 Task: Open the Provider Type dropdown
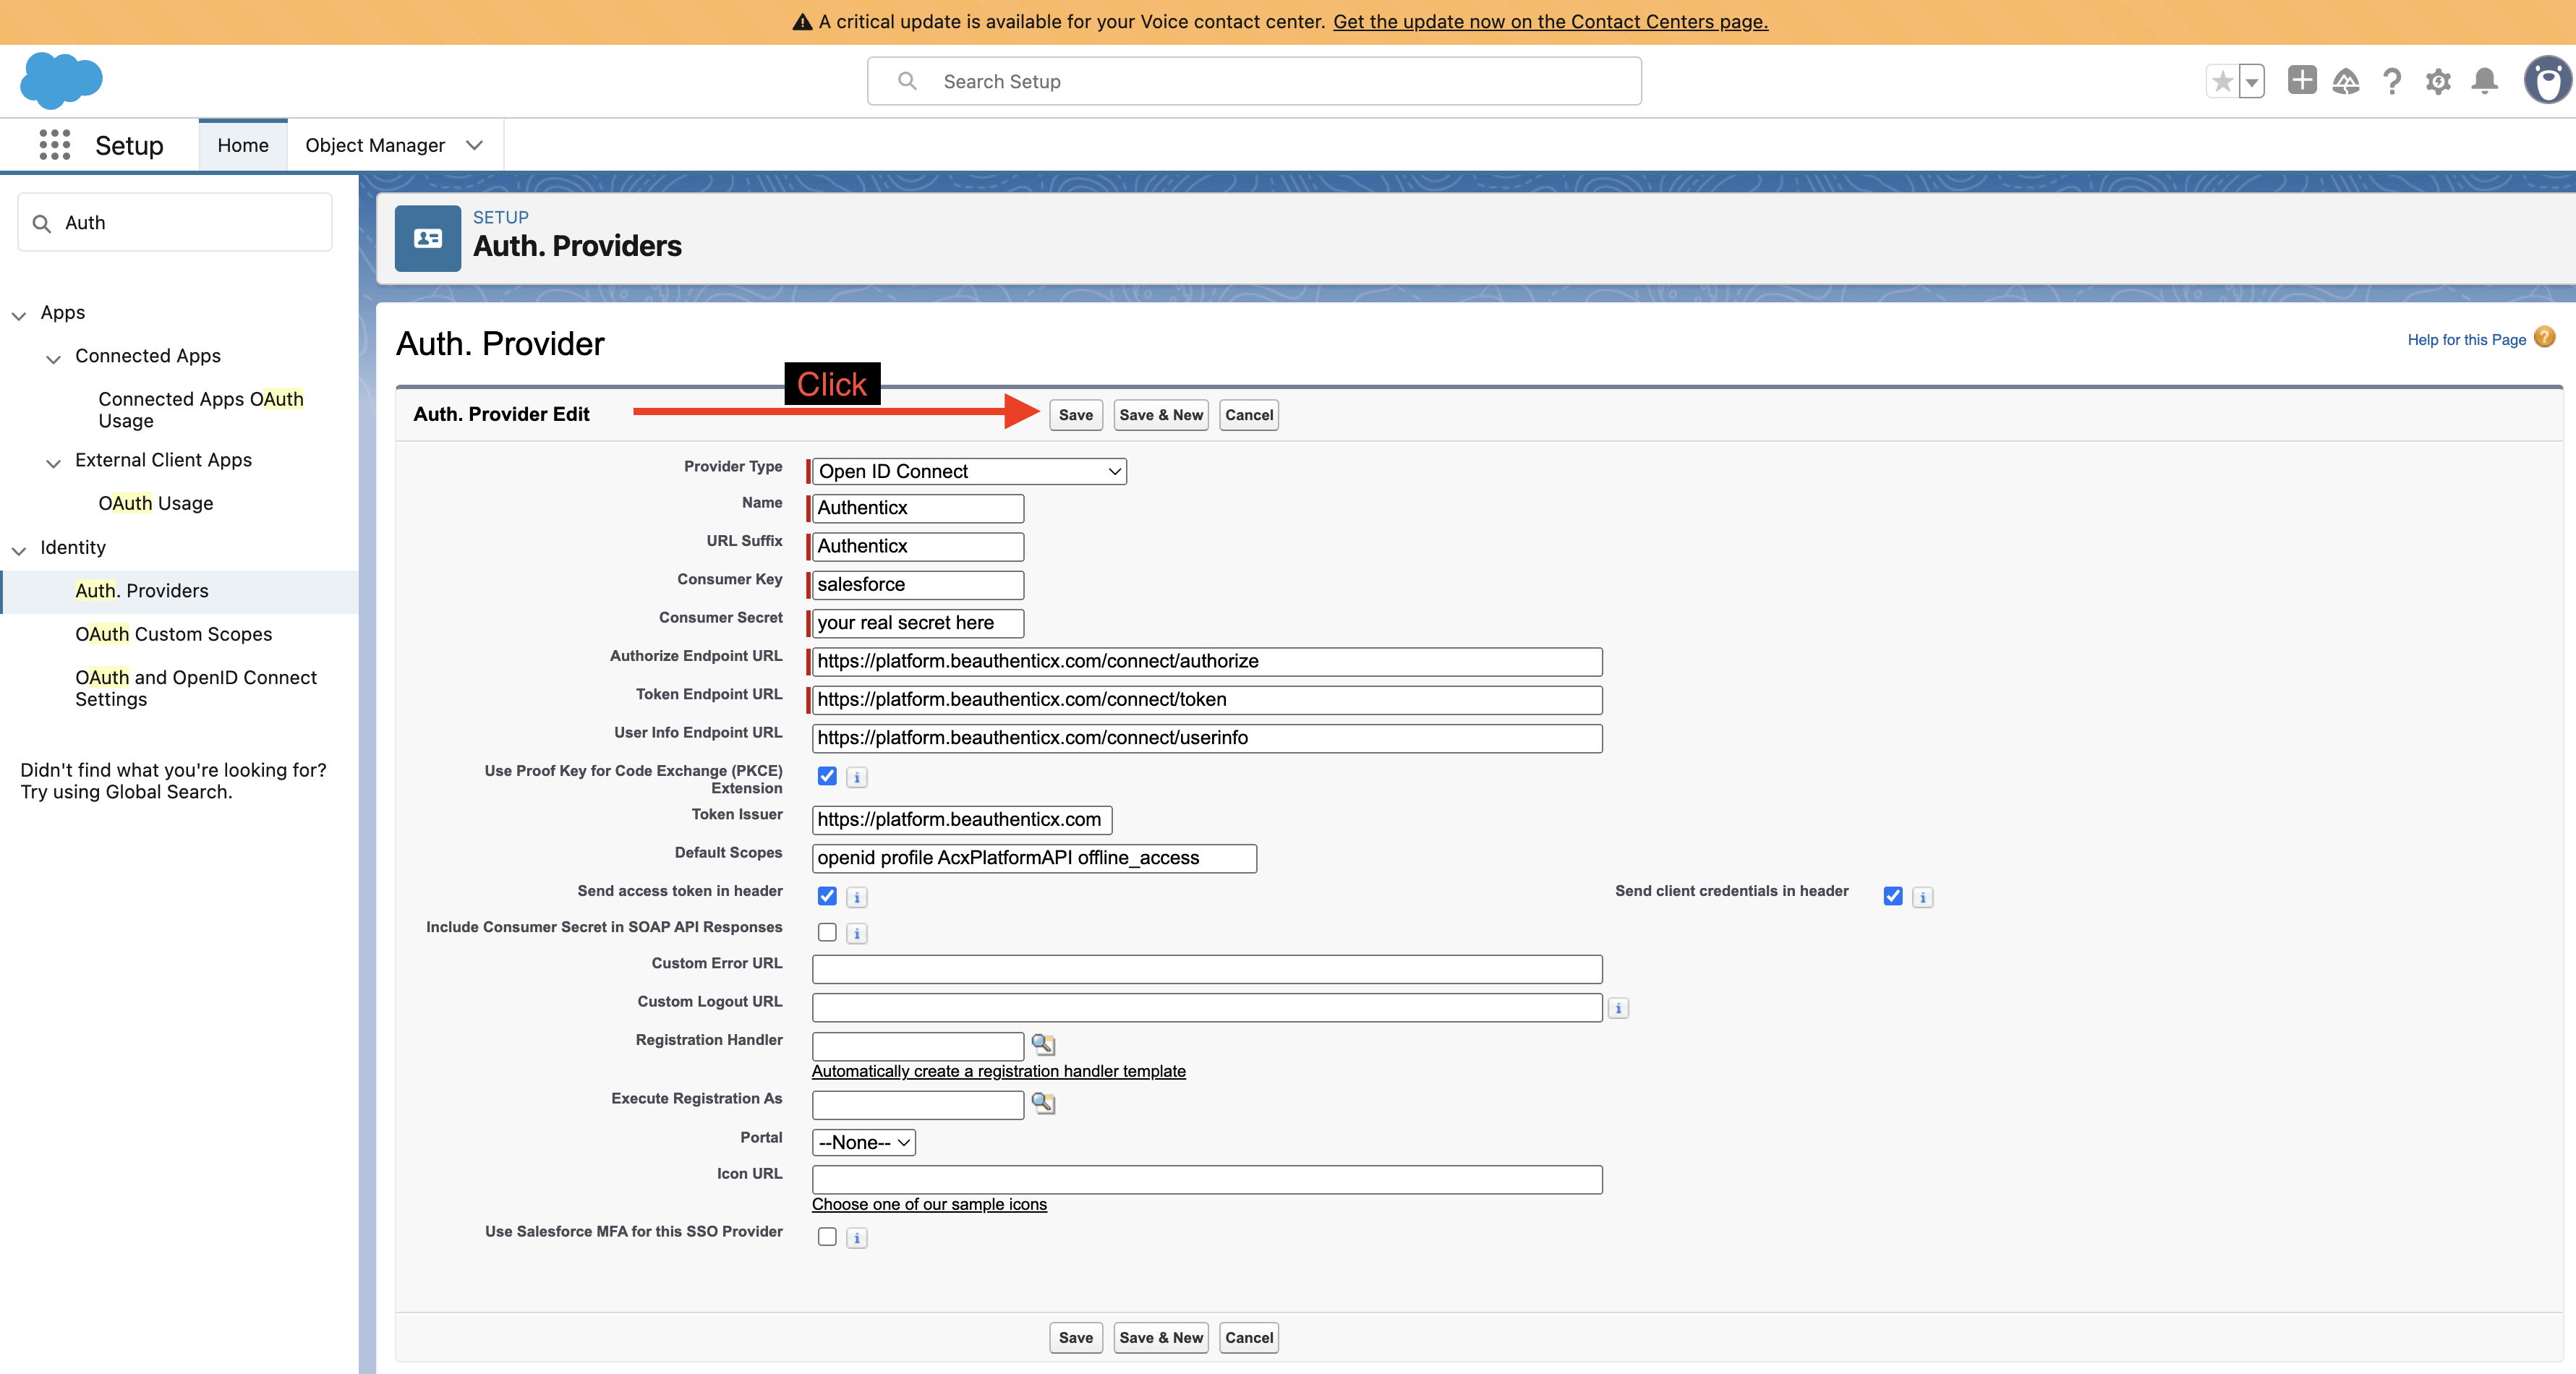click(969, 471)
